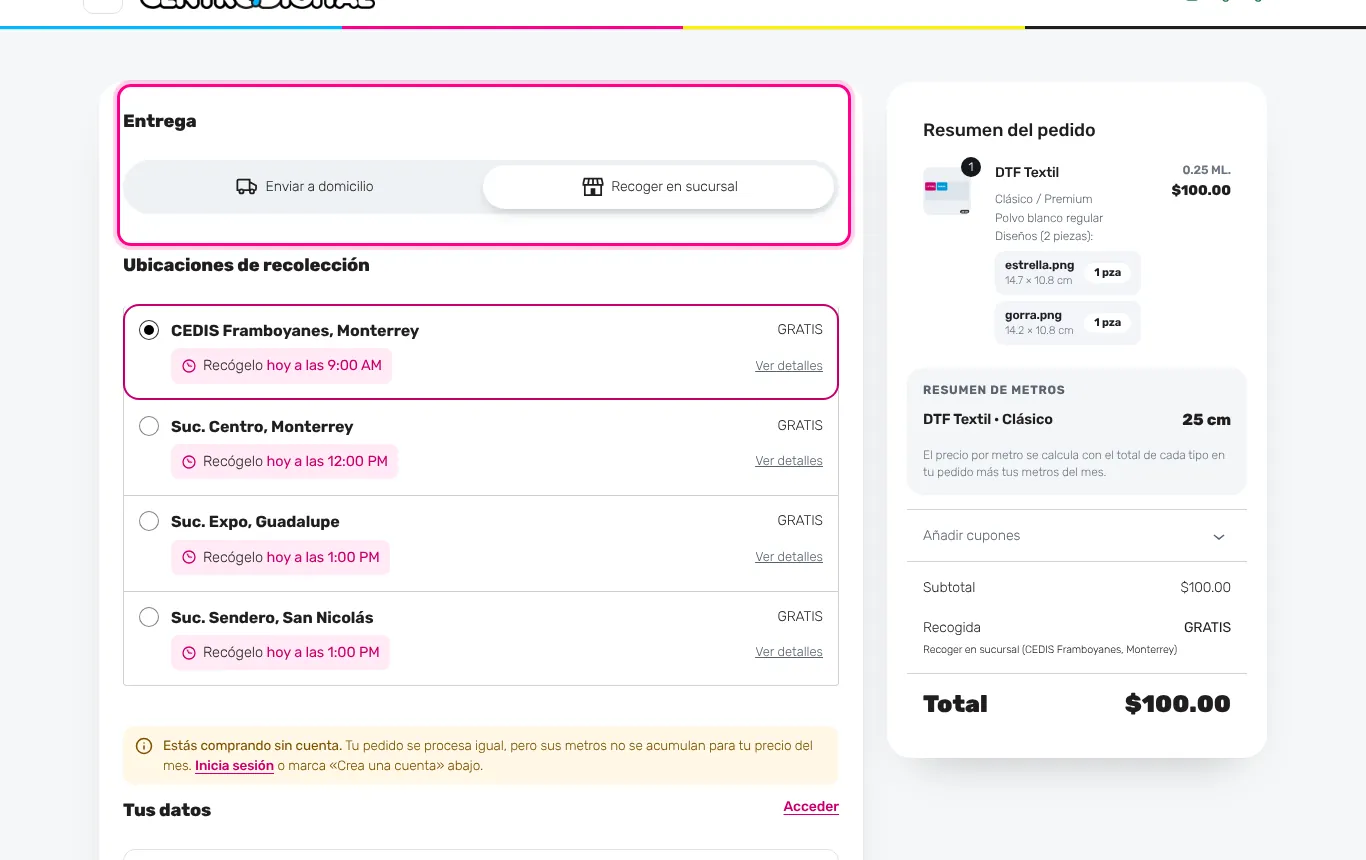1366x860 pixels.
Task: Click clock icon in Suc. Centro row
Action: (x=189, y=462)
